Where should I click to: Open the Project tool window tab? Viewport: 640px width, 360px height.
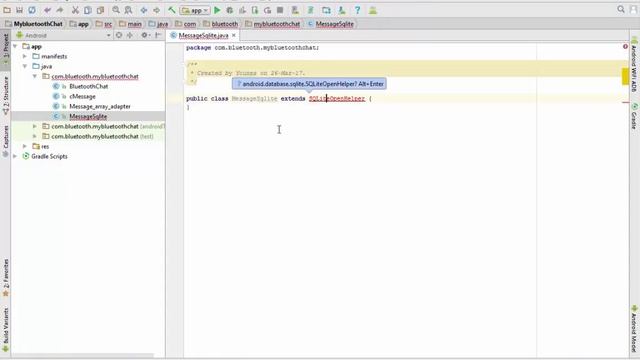pos(6,48)
